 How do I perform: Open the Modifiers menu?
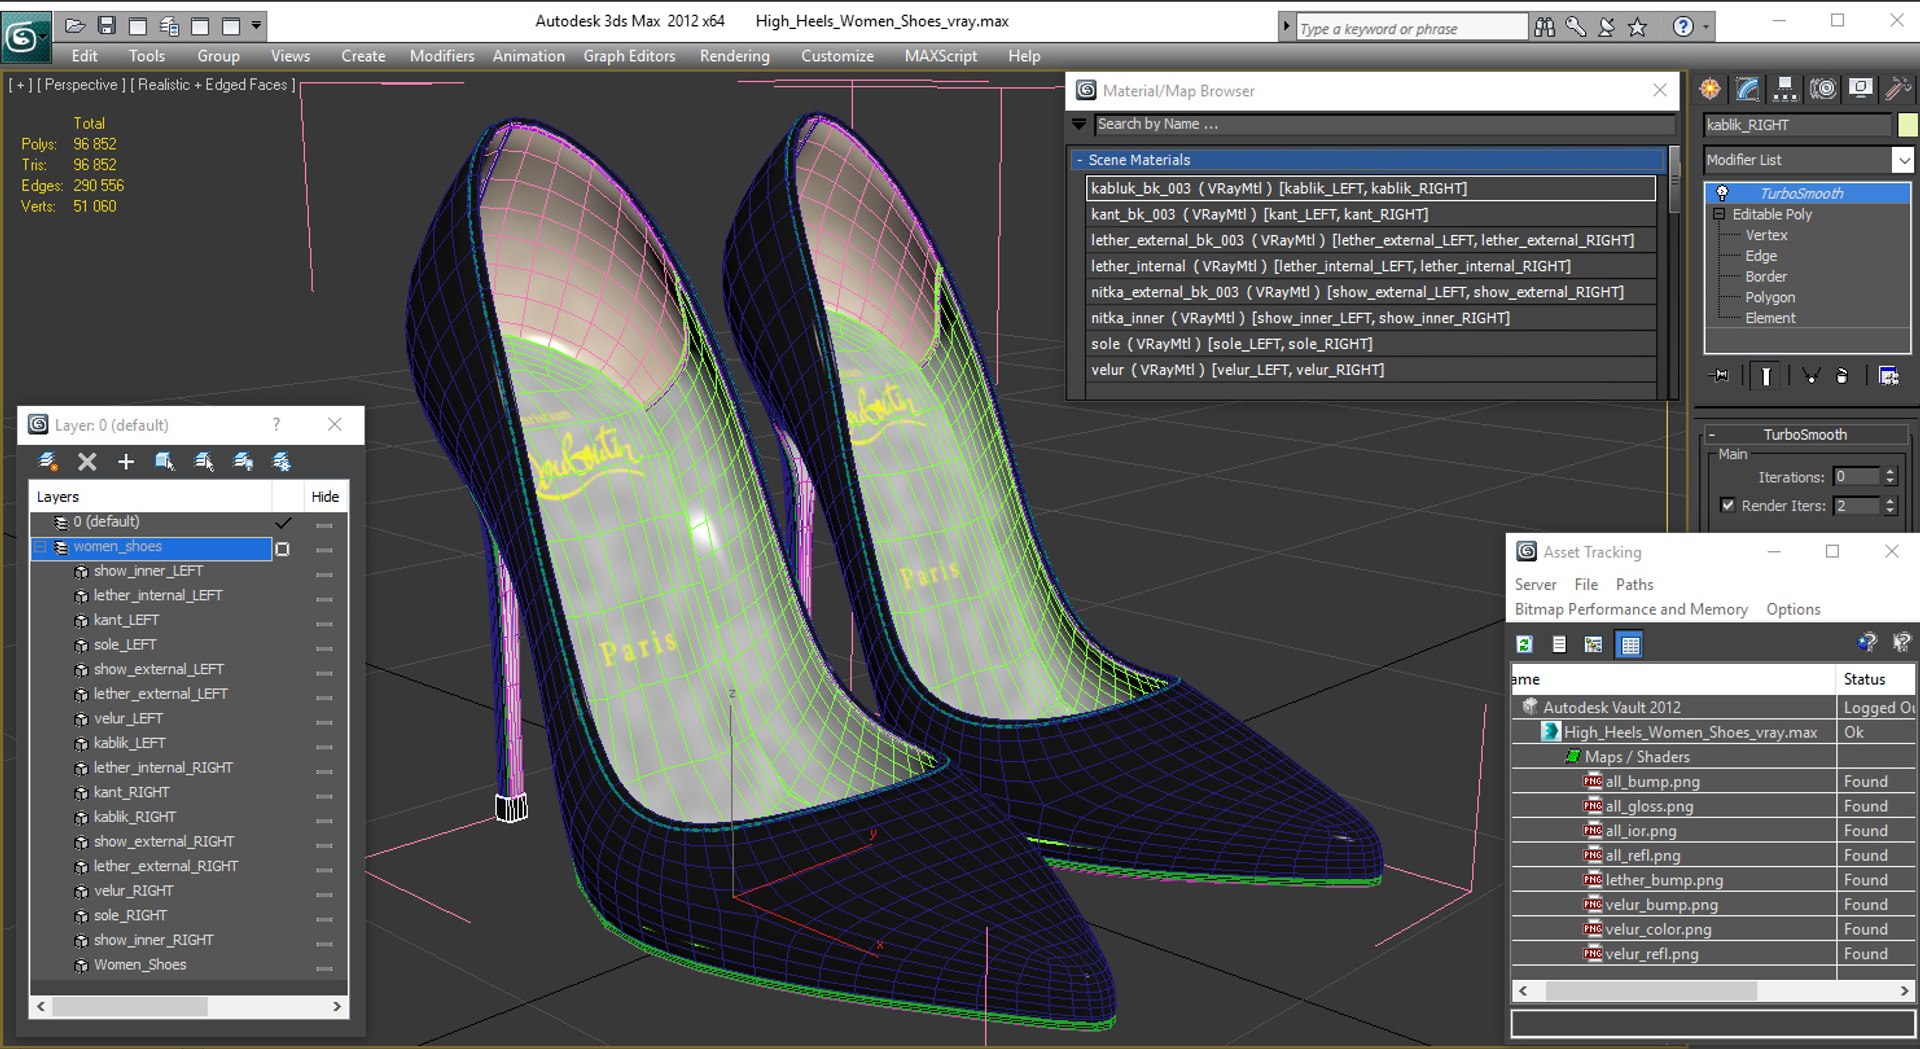442,56
